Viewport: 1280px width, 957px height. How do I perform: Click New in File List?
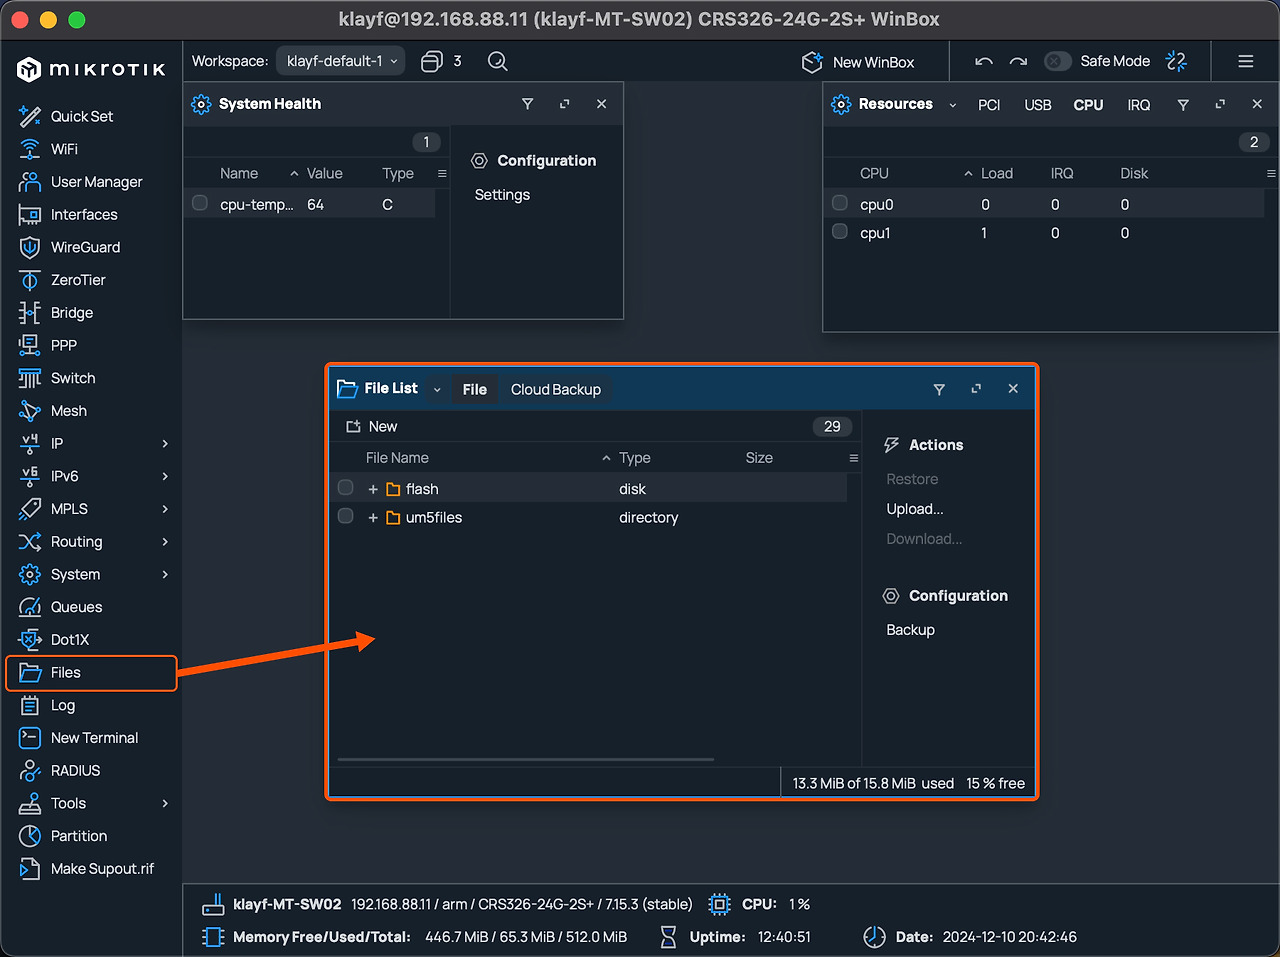(372, 426)
